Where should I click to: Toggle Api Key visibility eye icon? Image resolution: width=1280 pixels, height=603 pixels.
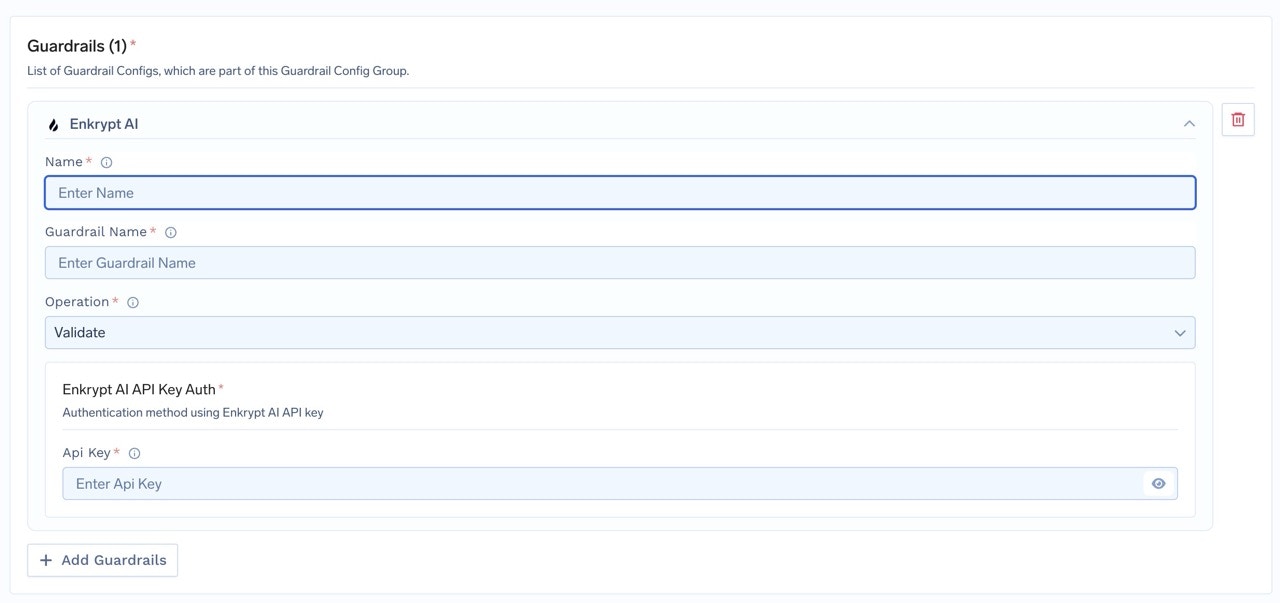click(x=1158, y=484)
